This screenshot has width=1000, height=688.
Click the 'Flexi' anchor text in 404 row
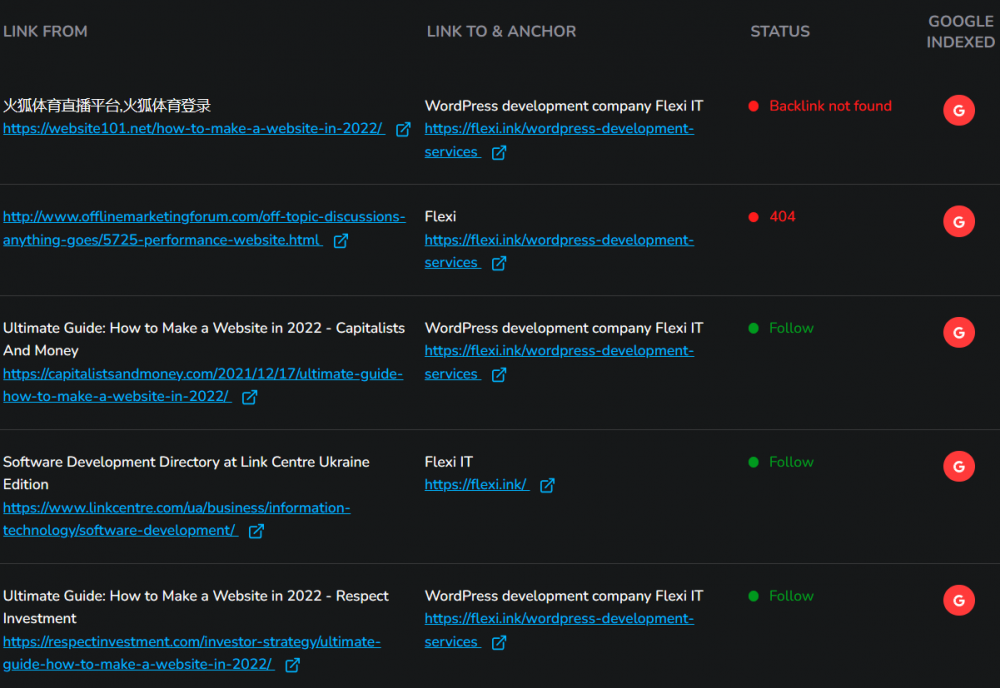point(440,216)
